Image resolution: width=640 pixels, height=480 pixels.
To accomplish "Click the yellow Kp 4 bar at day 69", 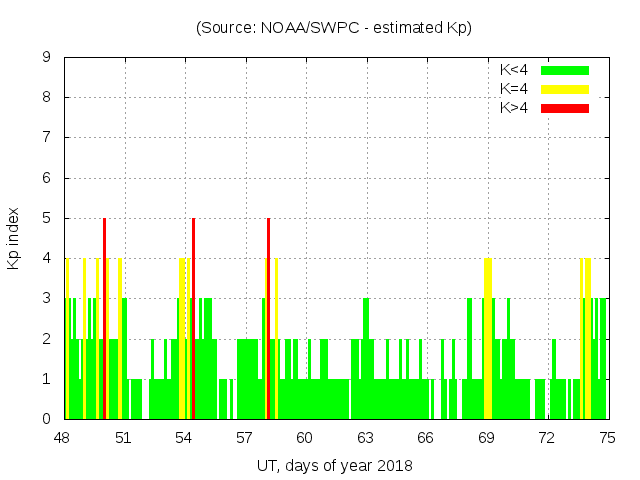I will coord(487,338).
